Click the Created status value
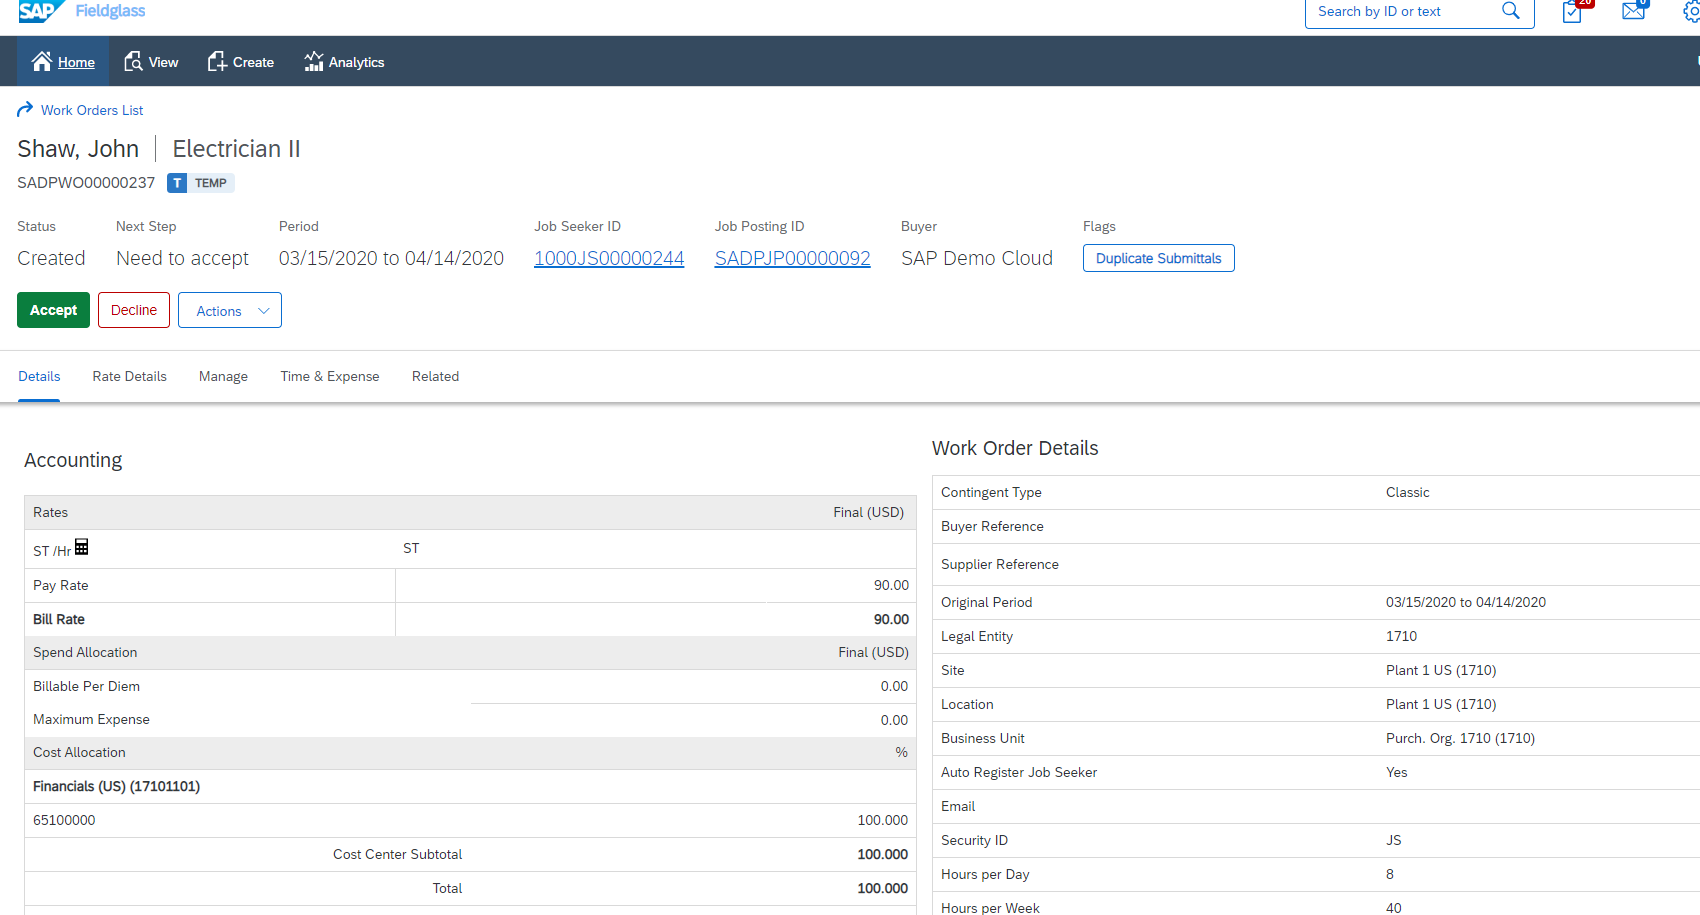The height and width of the screenshot is (915, 1700). pos(51,258)
